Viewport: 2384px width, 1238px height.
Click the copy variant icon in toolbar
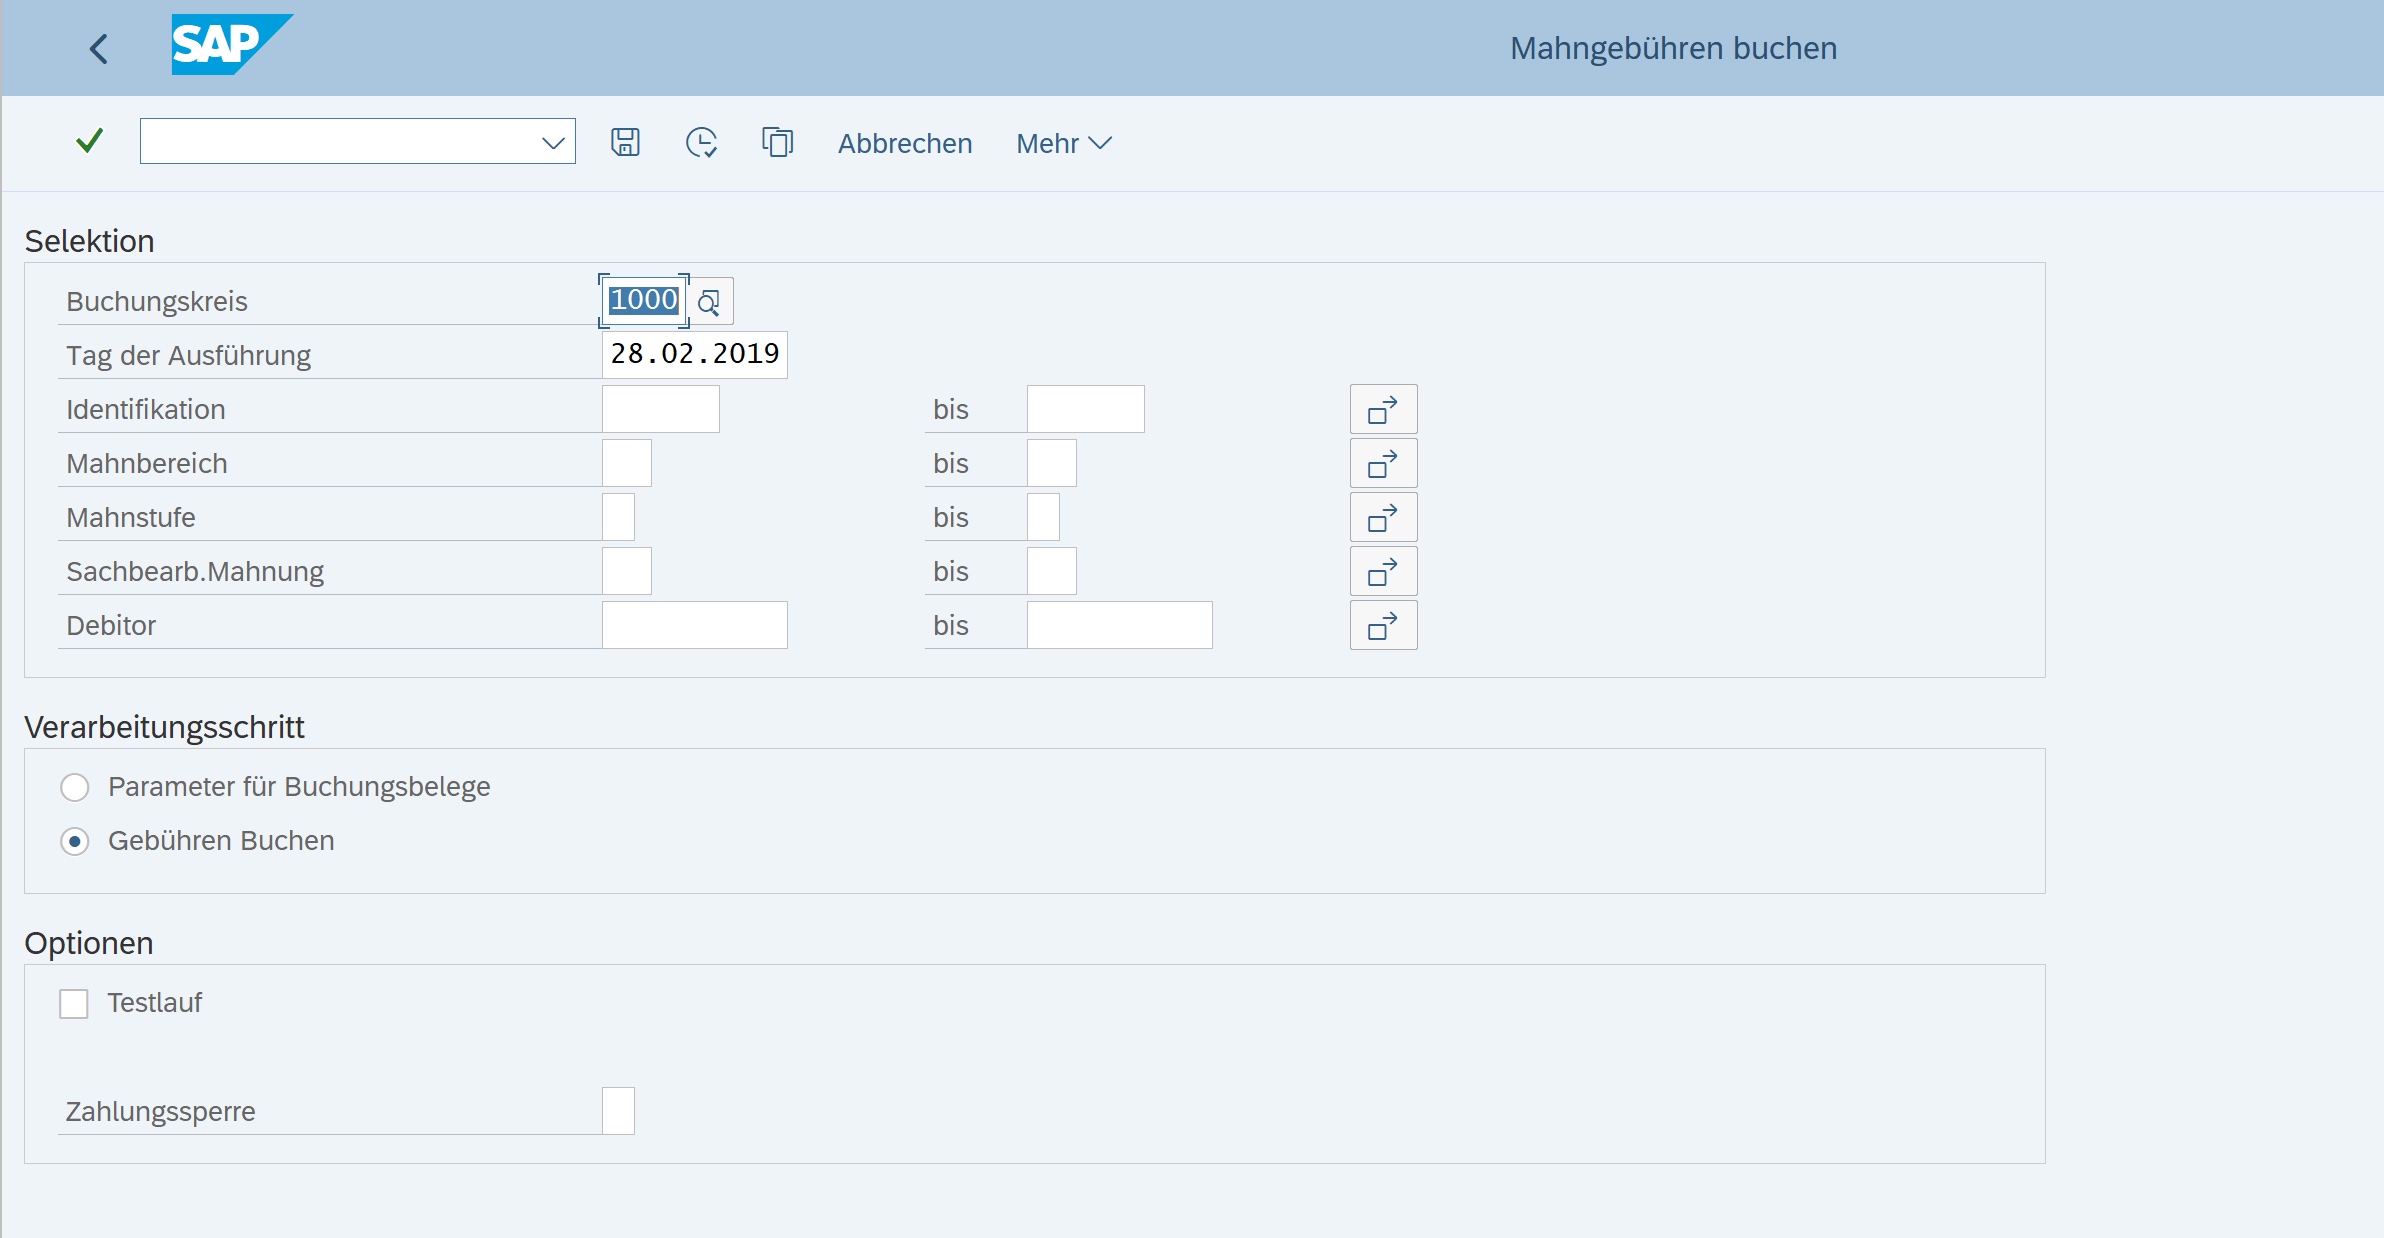pyautogui.click(x=777, y=142)
